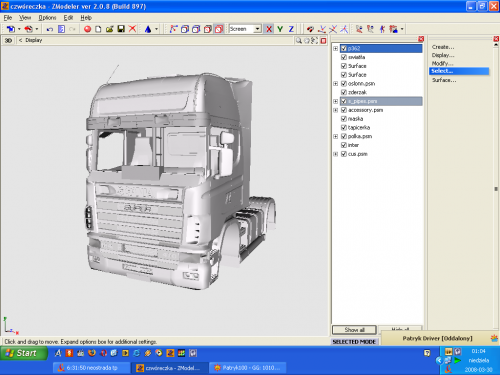Uncheck the accessory.psm checkbox
This screenshot has height=375, width=500.
click(x=344, y=110)
